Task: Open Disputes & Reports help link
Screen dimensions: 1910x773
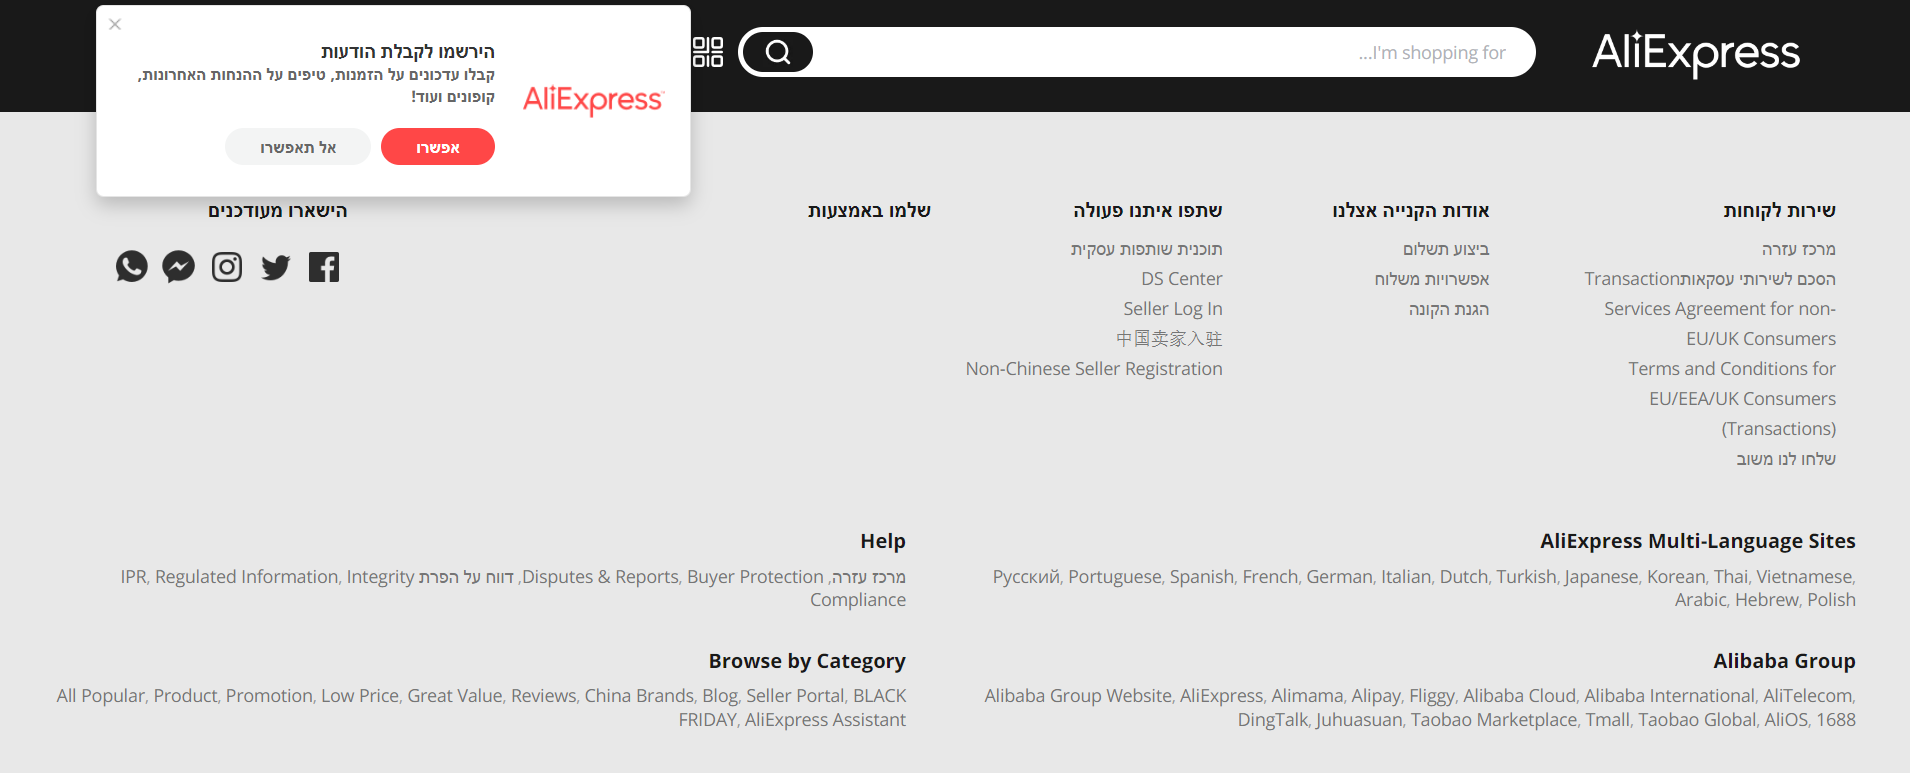Action: coord(600,577)
